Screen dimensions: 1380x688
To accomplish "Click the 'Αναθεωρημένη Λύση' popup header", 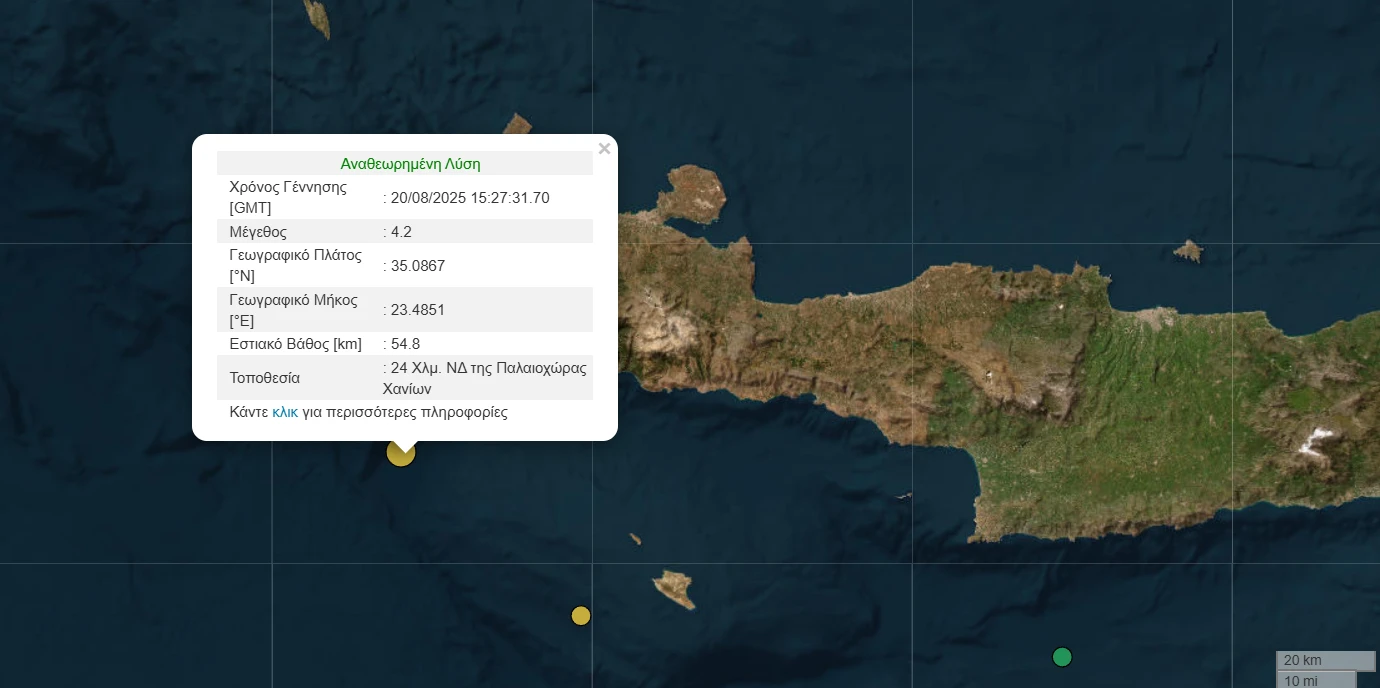I will [410, 164].
